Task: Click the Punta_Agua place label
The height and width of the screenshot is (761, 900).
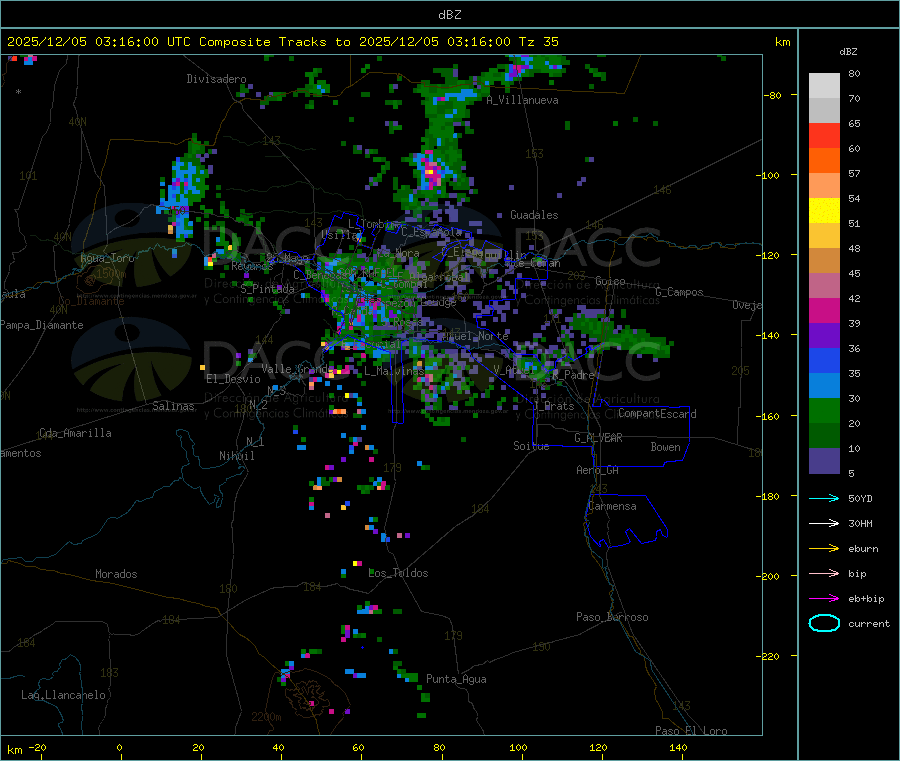Action: [x=456, y=680]
